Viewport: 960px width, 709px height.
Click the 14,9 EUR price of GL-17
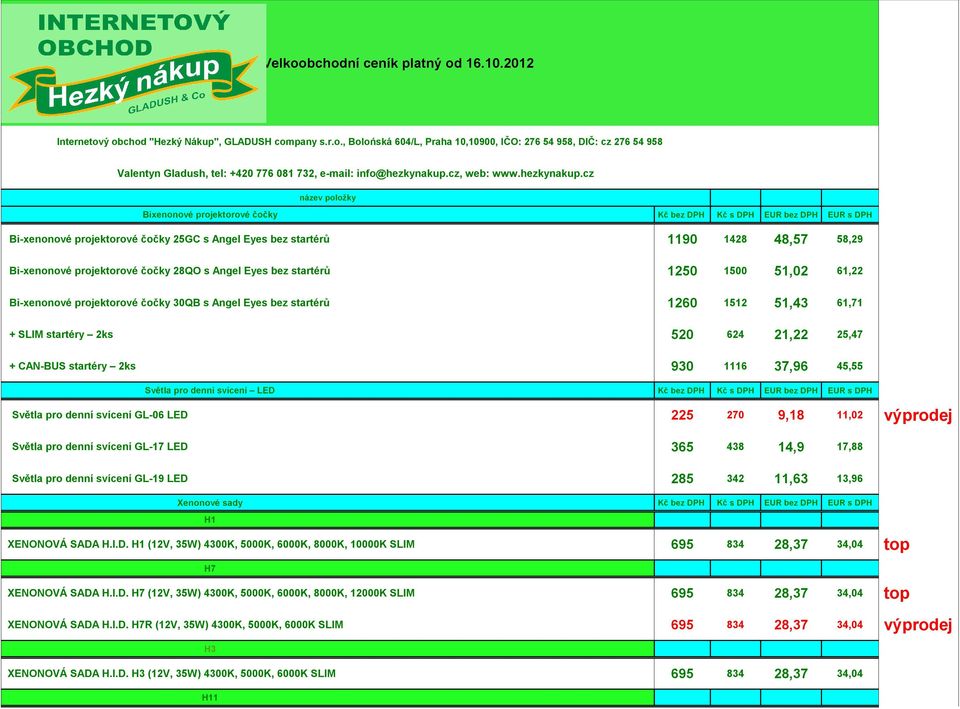[791, 448]
